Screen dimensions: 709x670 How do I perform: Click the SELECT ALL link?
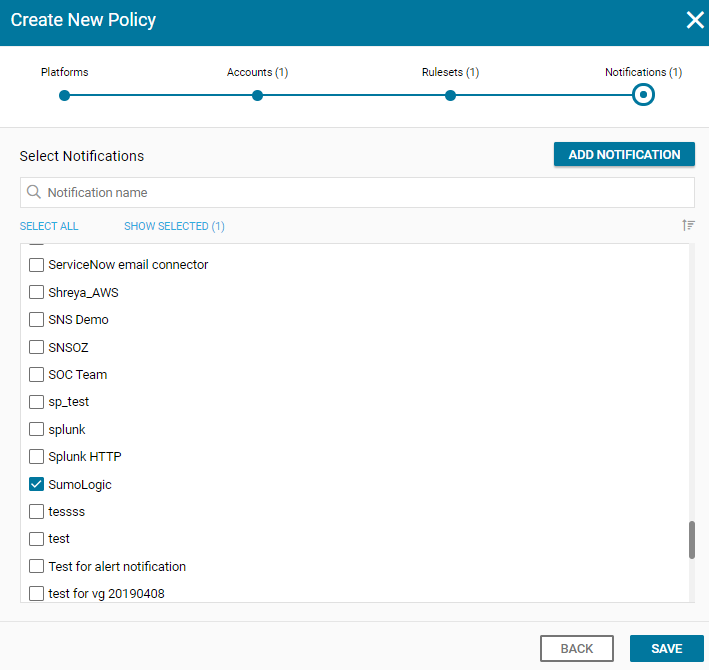click(x=49, y=226)
